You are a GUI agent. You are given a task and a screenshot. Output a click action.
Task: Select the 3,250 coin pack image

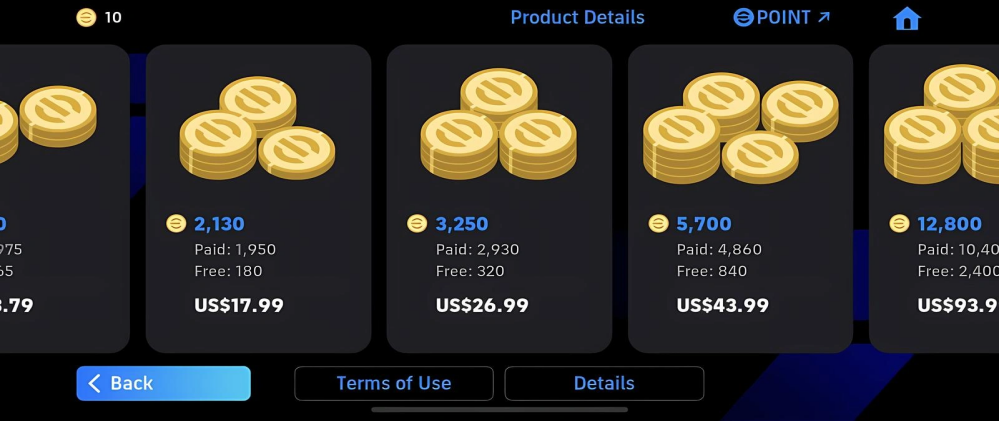[x=498, y=127]
